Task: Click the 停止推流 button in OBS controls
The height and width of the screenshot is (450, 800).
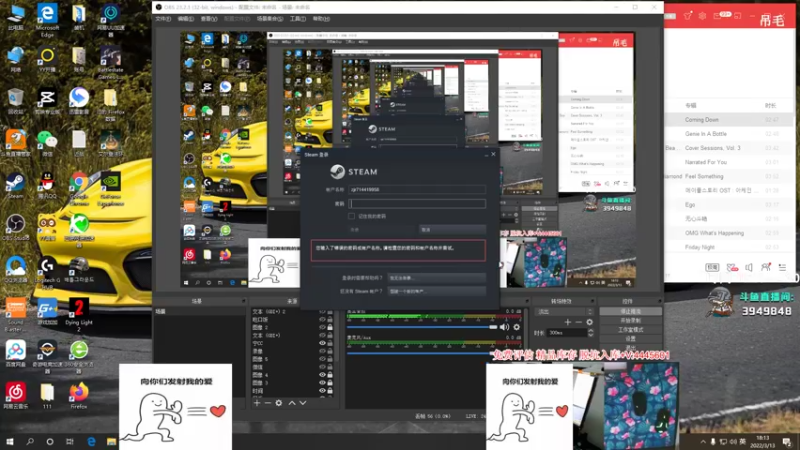Action: pos(631,311)
